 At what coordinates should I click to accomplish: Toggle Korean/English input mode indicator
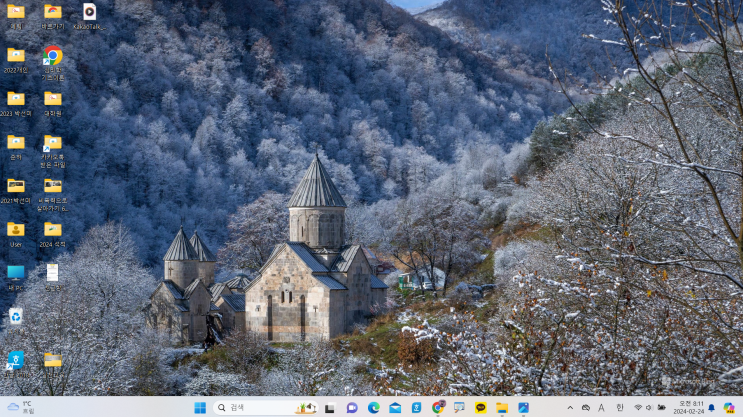(x=619, y=408)
